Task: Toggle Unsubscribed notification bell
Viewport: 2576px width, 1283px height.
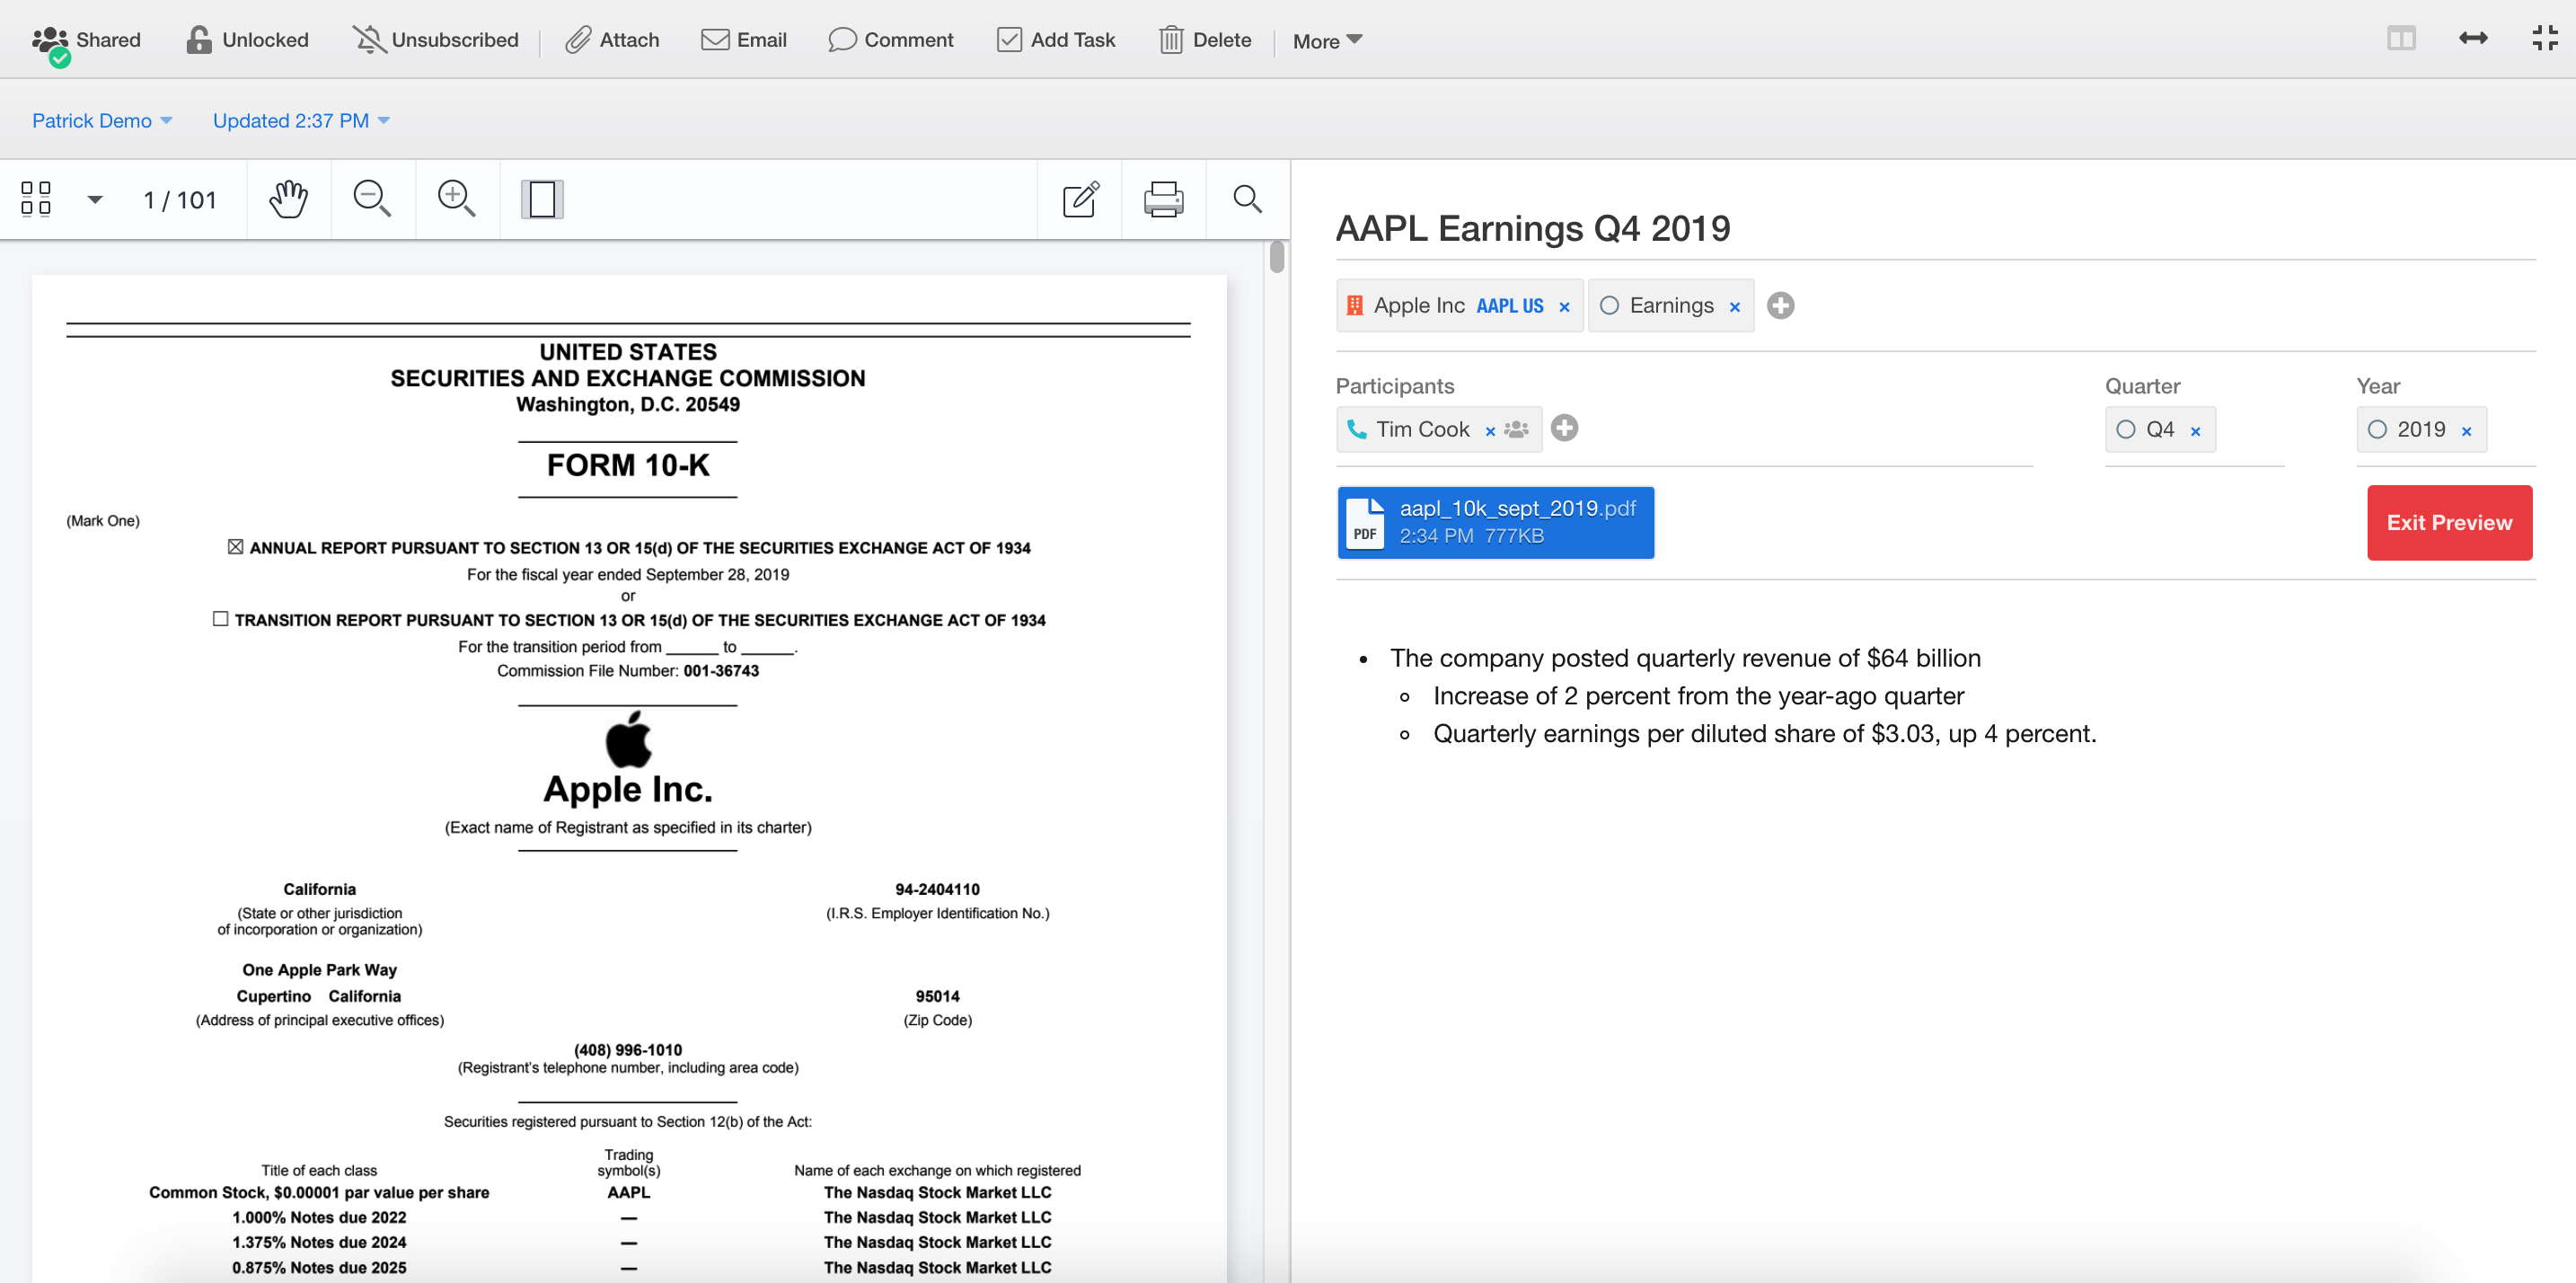Action: tap(435, 40)
